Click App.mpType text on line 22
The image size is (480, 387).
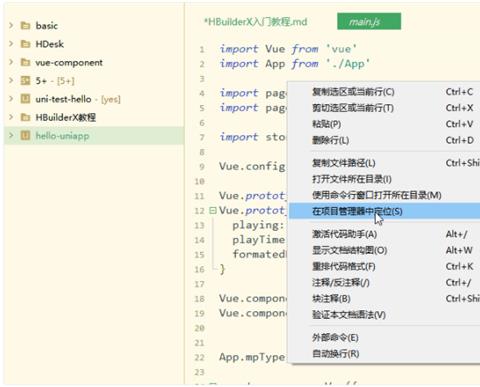(252, 357)
